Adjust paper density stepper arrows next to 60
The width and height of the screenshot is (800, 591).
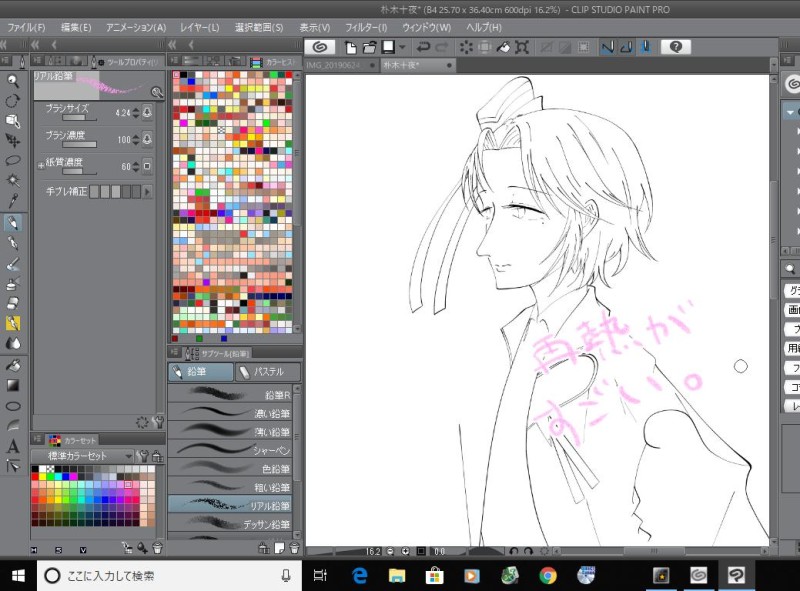pos(136,166)
